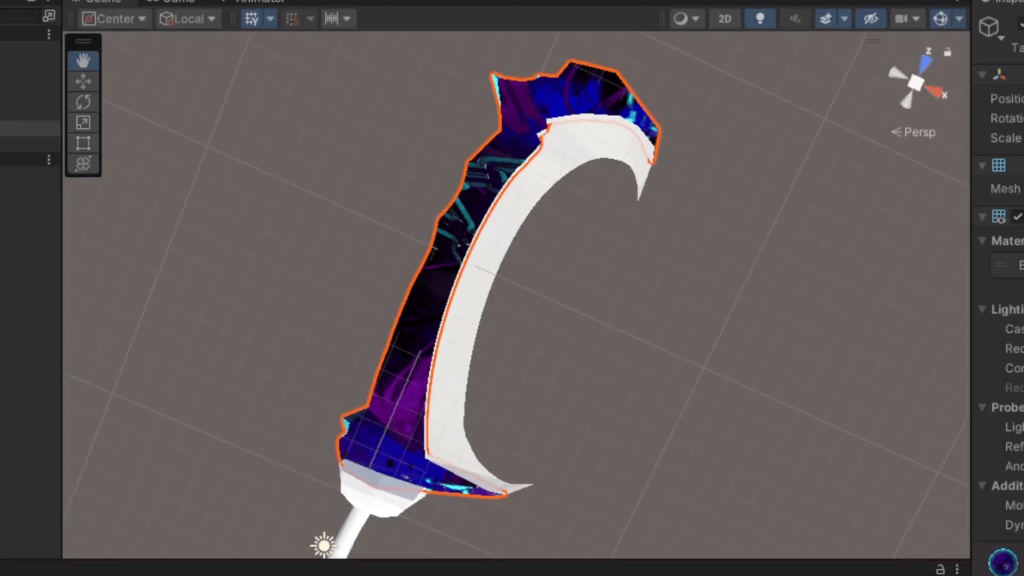The width and height of the screenshot is (1024, 576).
Task: Click the red X axis on scene gizmo
Action: (935, 91)
